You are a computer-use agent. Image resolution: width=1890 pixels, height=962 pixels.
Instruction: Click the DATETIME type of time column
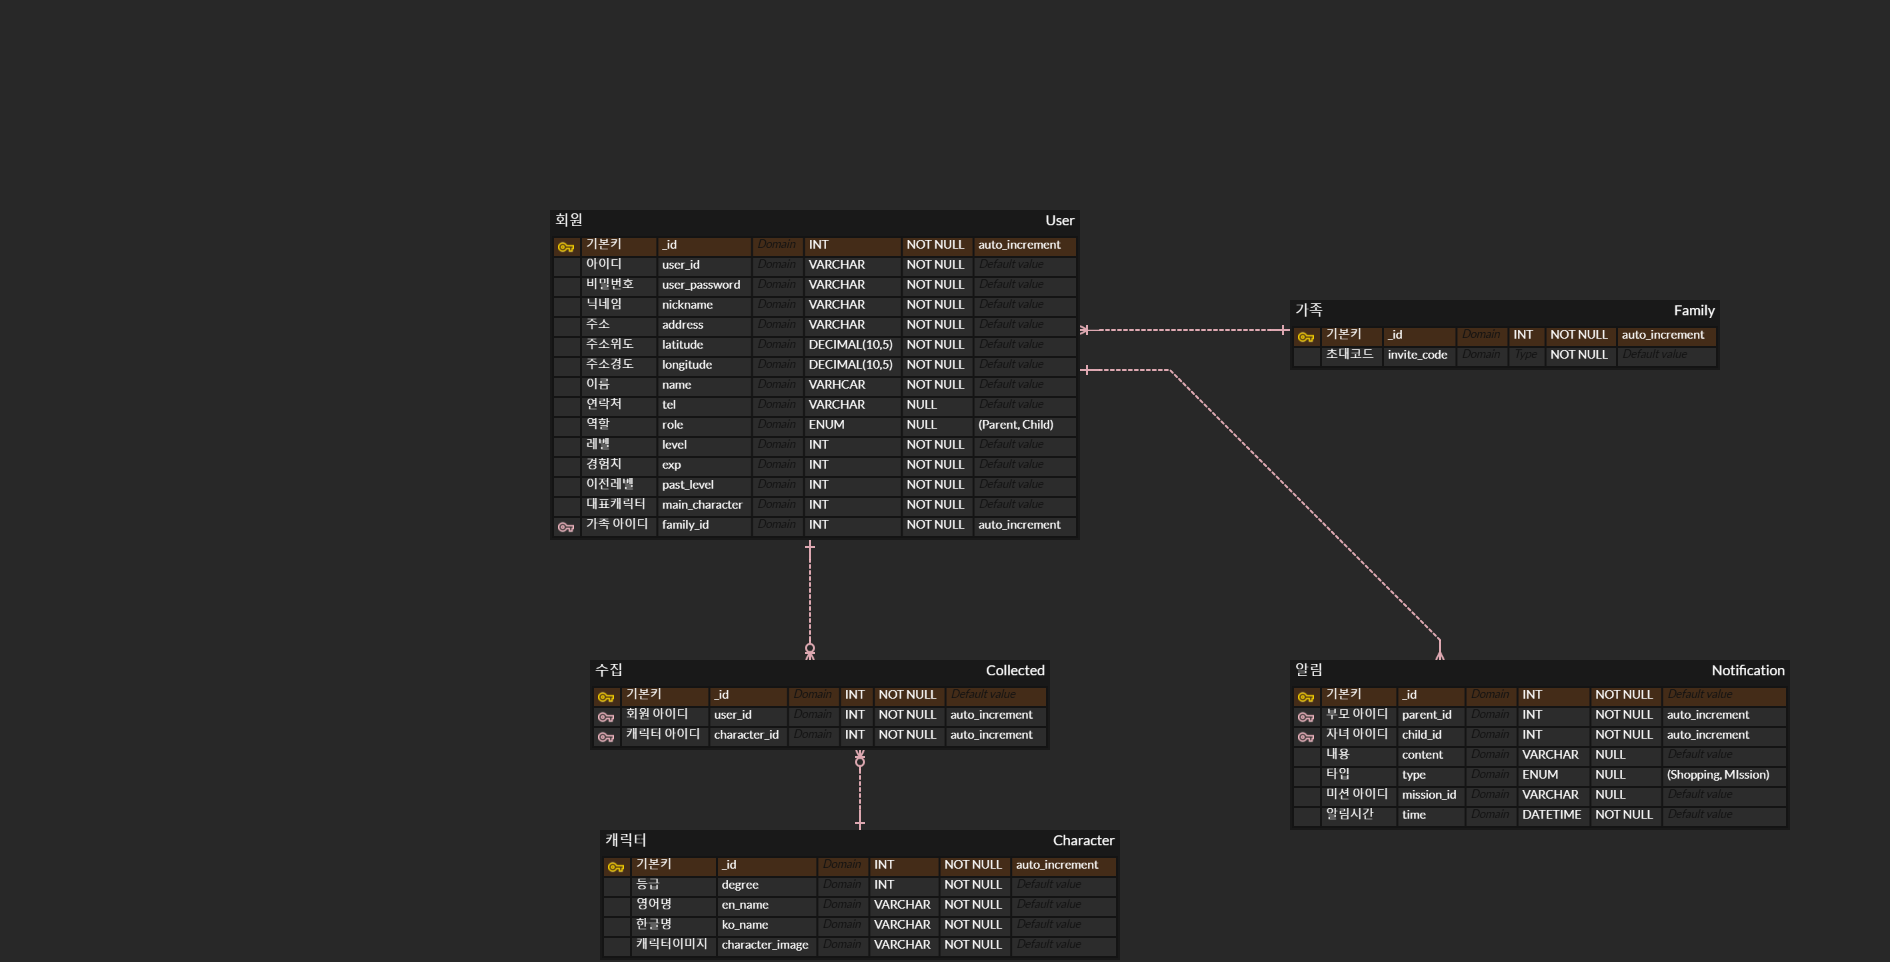(1551, 815)
